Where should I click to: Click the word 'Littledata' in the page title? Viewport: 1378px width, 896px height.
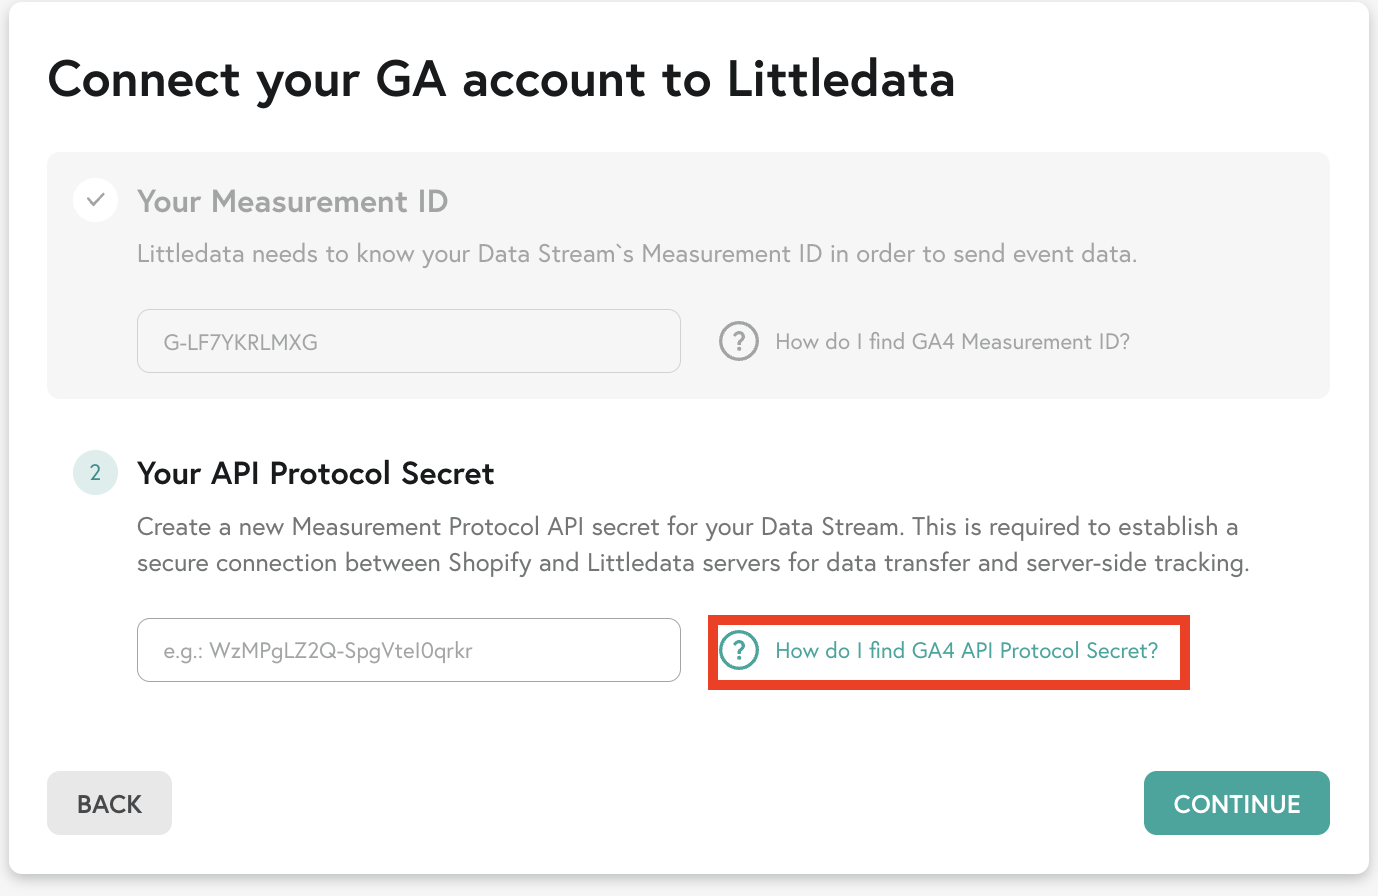point(841,79)
